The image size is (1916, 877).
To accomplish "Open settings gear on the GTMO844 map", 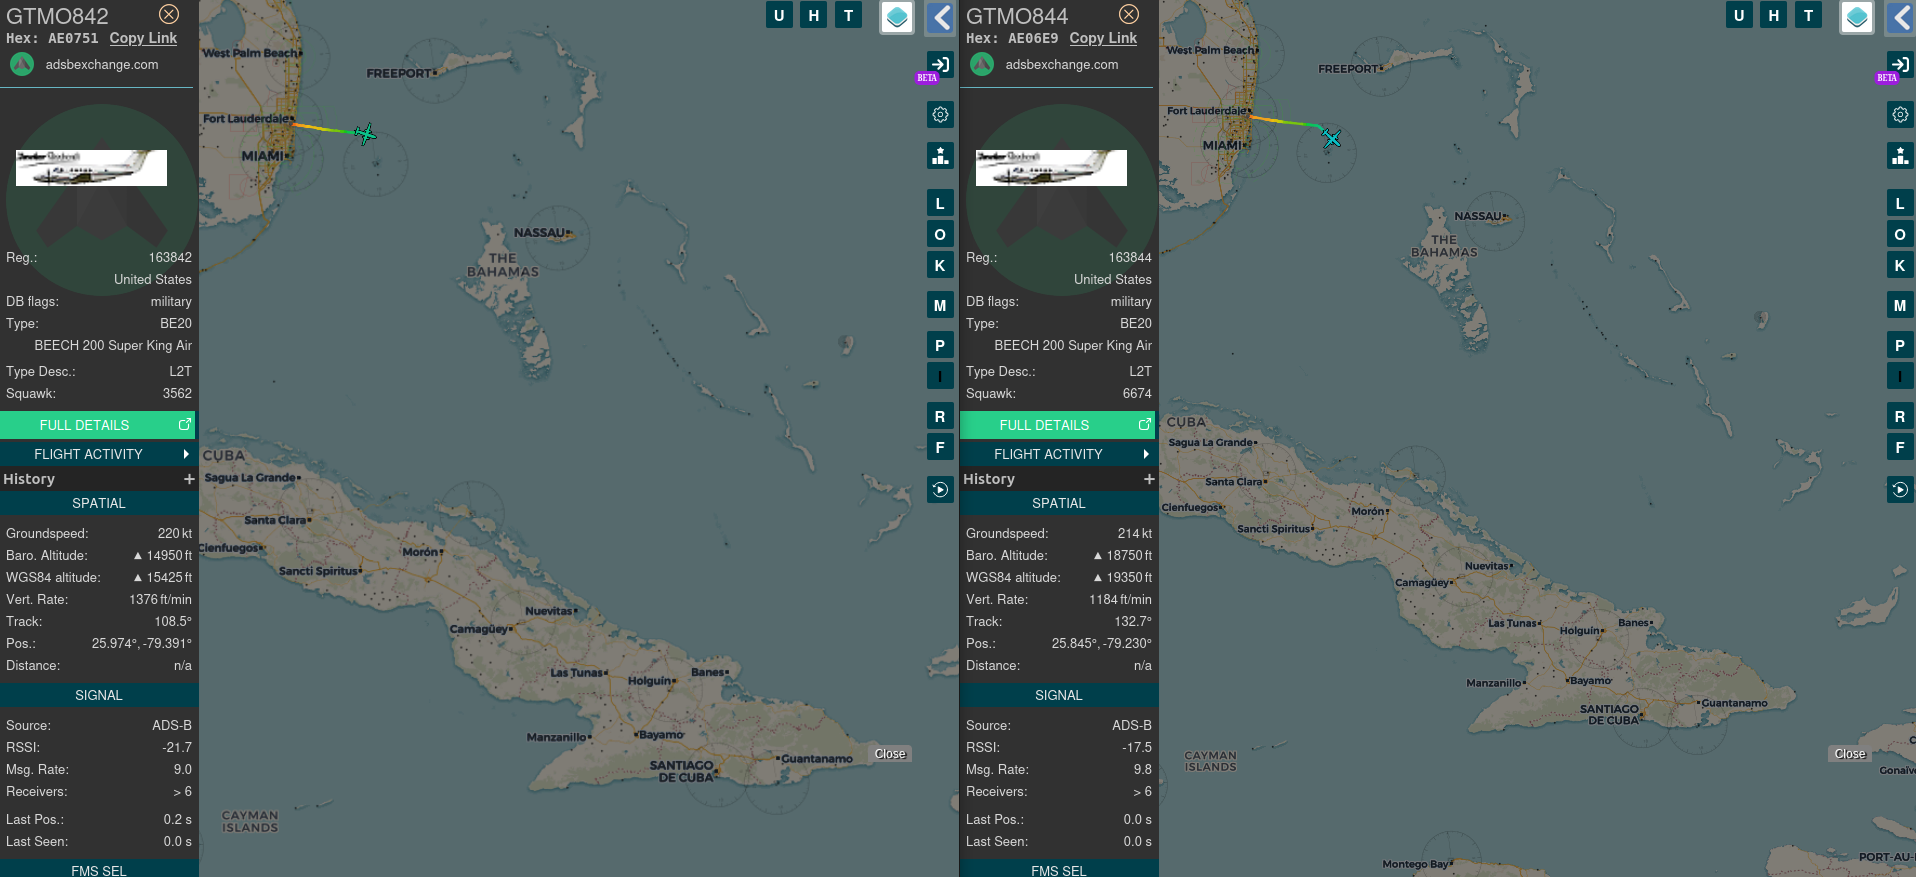I will click(x=1900, y=115).
